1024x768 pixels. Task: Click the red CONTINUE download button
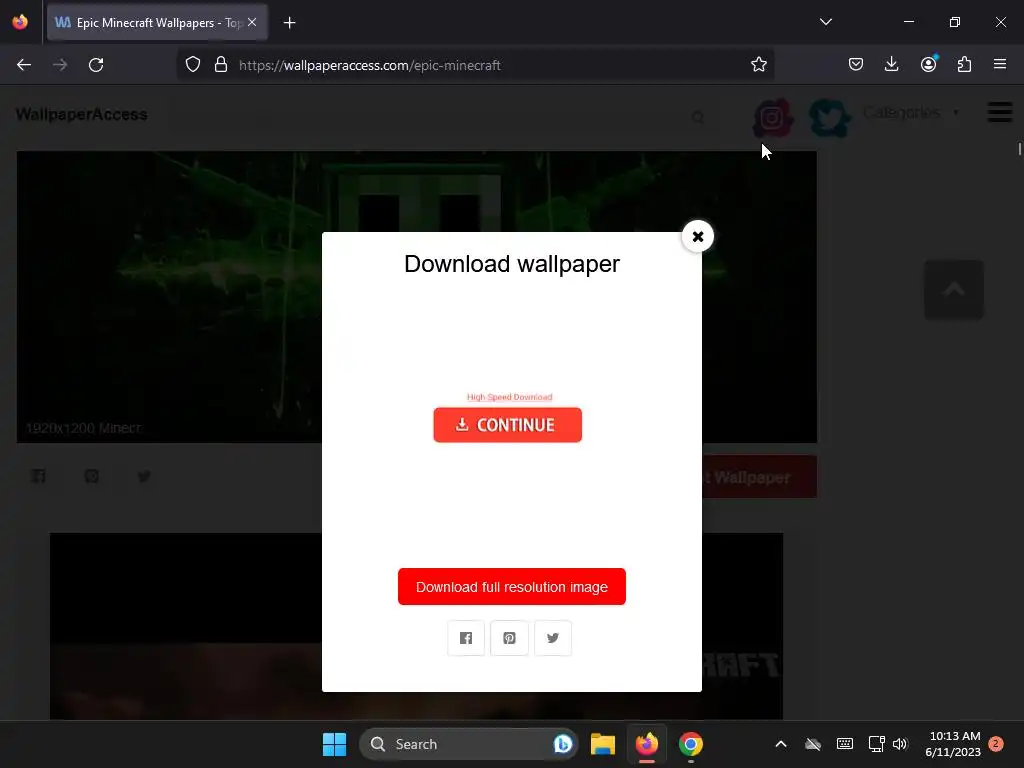pyautogui.click(x=507, y=425)
